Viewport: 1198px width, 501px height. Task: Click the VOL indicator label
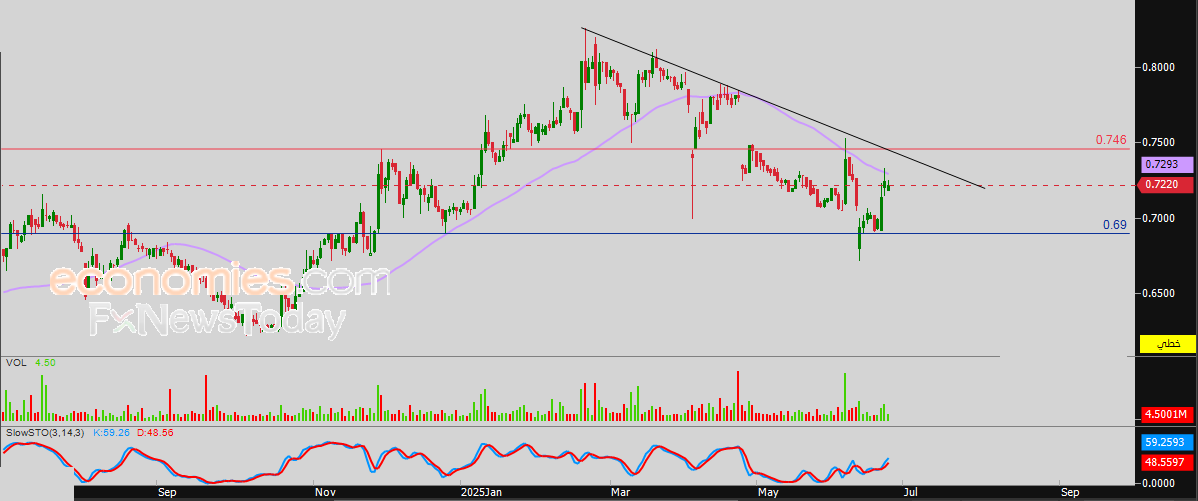pyautogui.click(x=15, y=363)
